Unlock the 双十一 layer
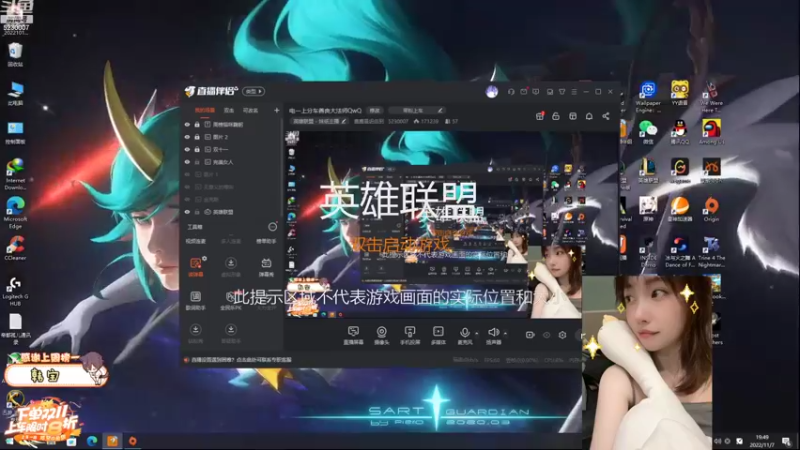Viewport: 800px width, 450px height. [x=197, y=149]
